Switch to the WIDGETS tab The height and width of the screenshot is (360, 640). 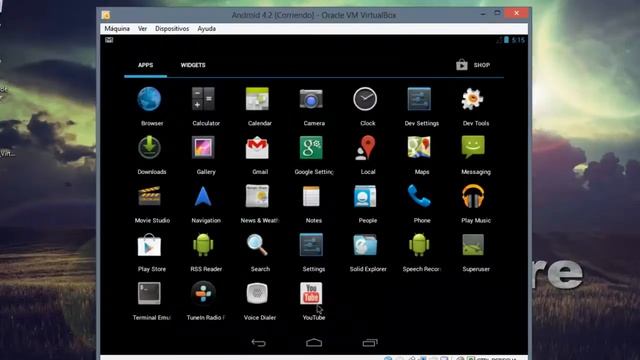pos(193,65)
